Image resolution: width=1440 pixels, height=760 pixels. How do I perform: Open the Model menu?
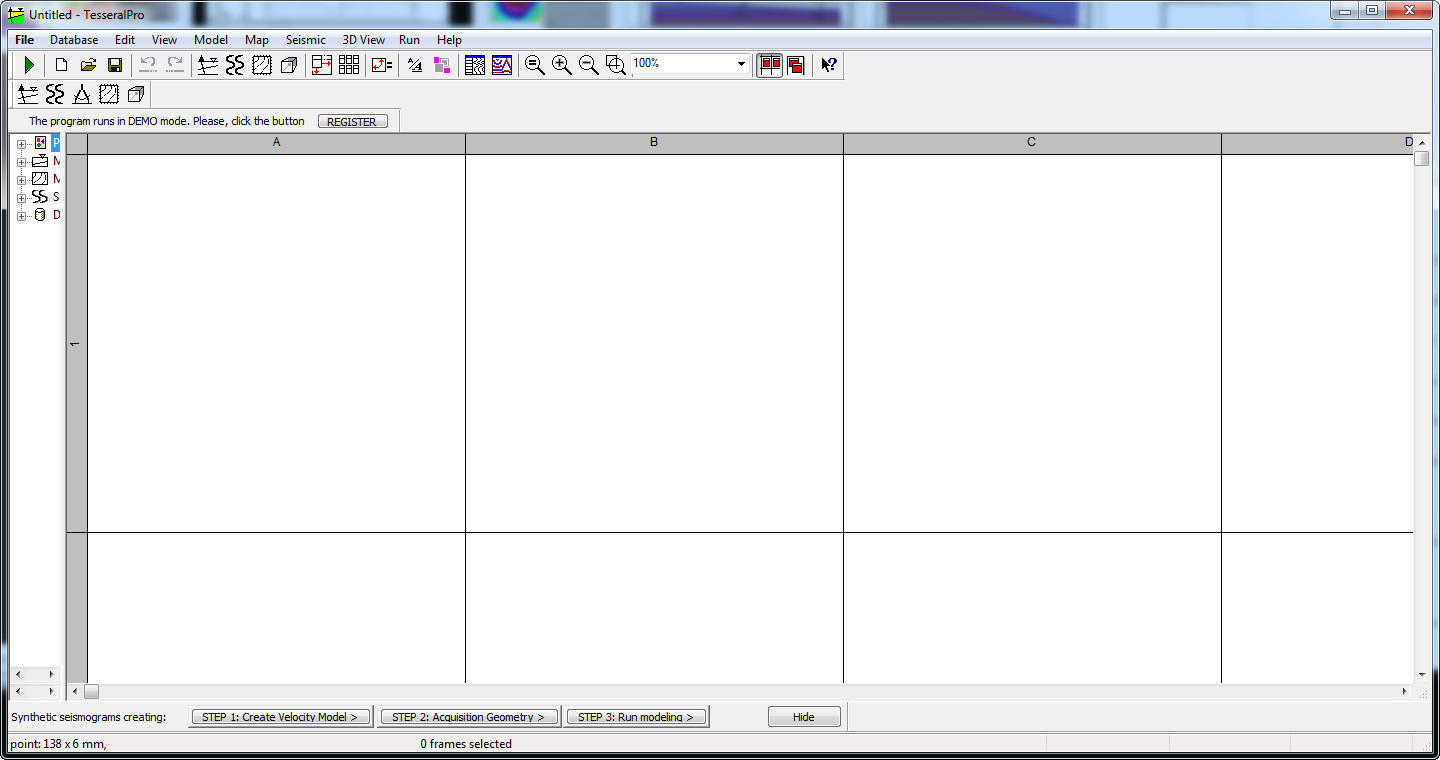point(211,40)
